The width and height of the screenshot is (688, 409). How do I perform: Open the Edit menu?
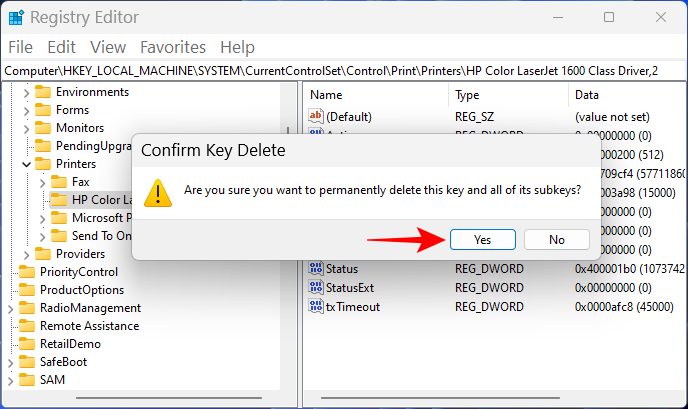click(x=61, y=47)
